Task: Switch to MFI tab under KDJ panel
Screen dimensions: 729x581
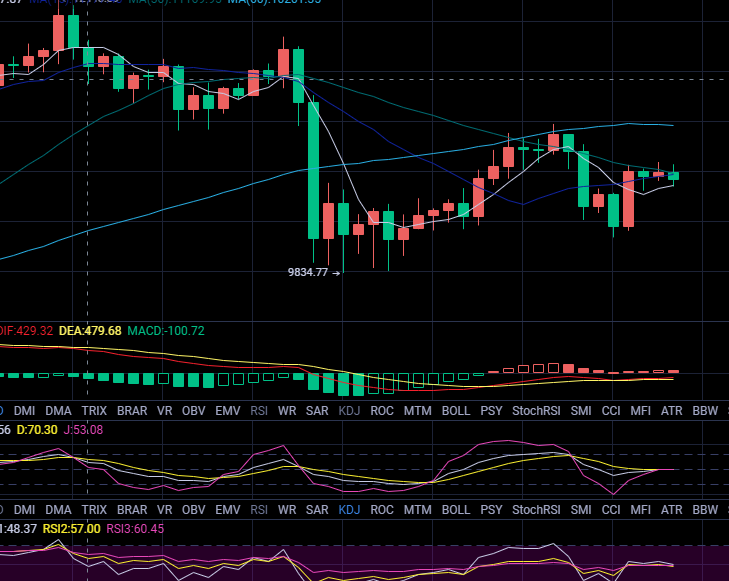Action: 641,509
